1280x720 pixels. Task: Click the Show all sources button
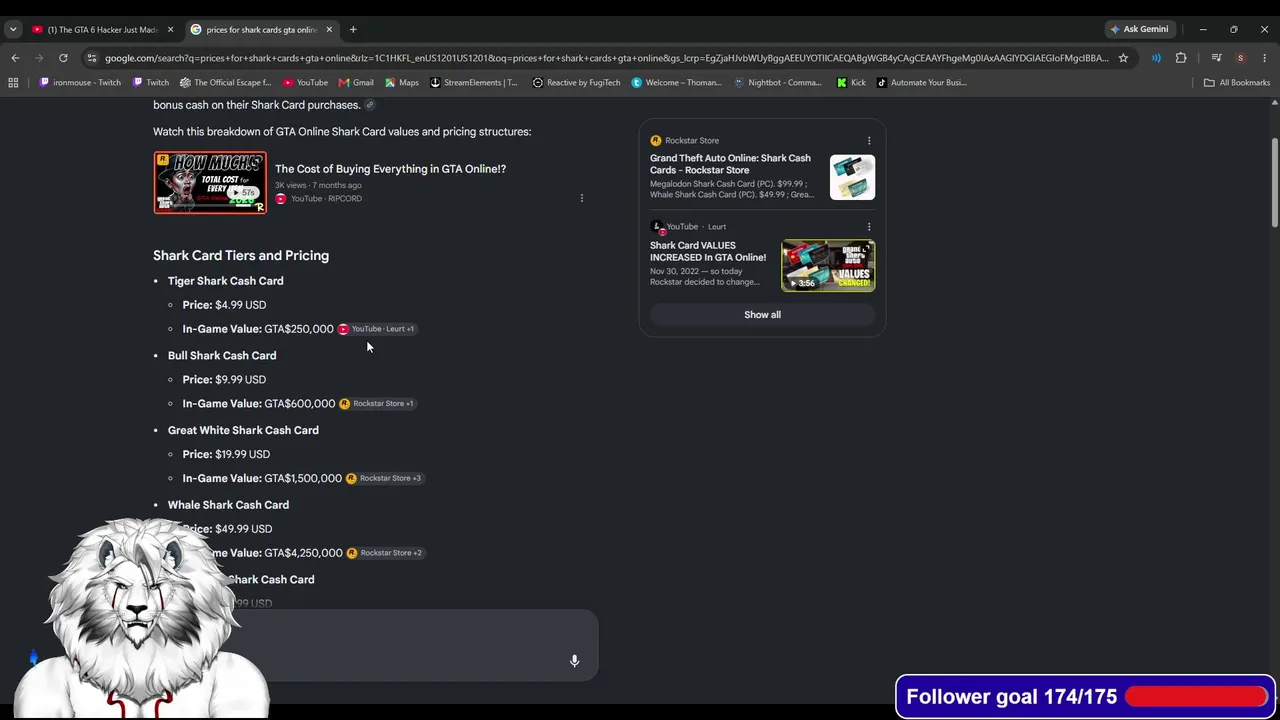(x=762, y=315)
